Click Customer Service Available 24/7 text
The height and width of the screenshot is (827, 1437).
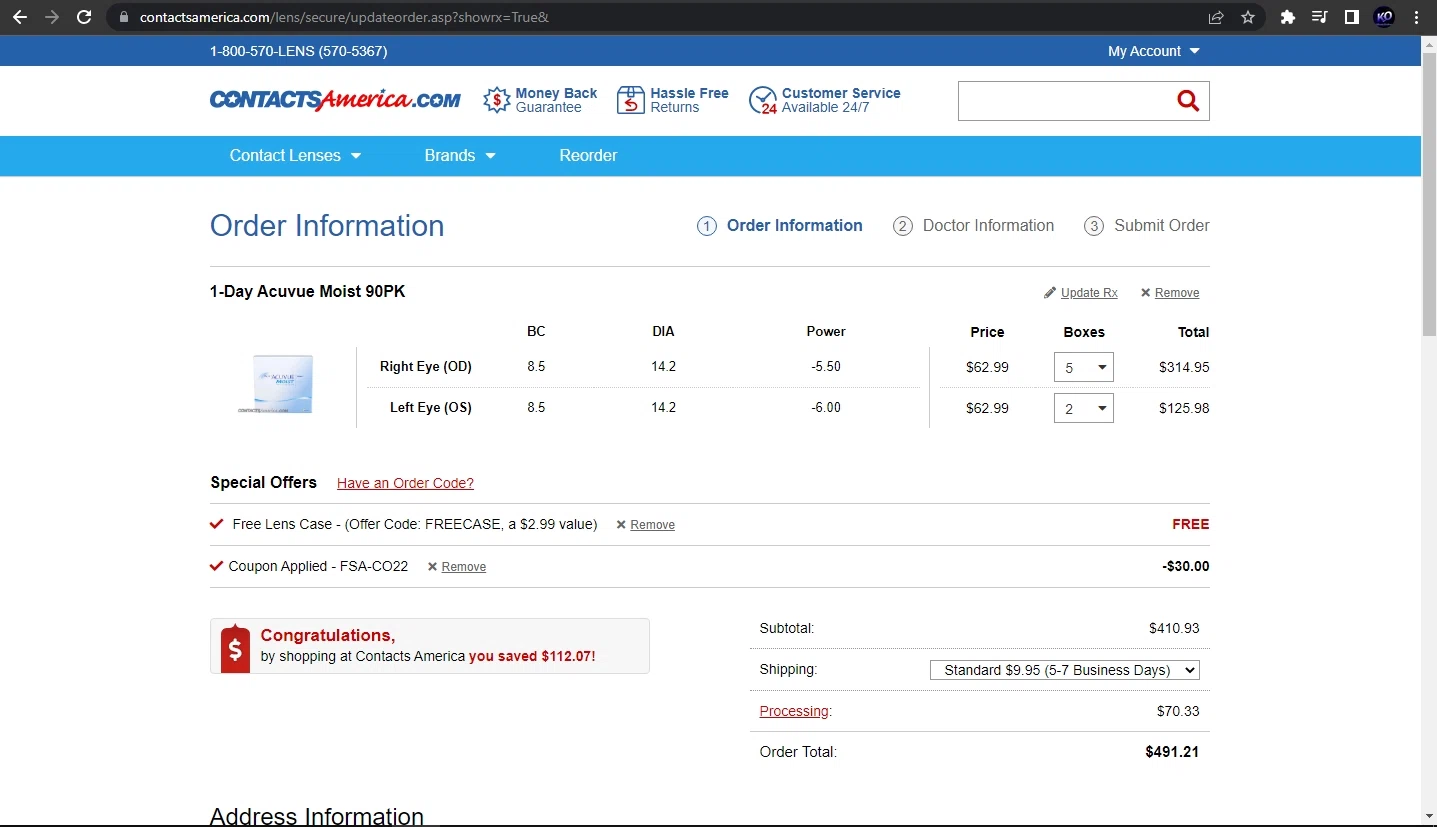click(x=841, y=100)
